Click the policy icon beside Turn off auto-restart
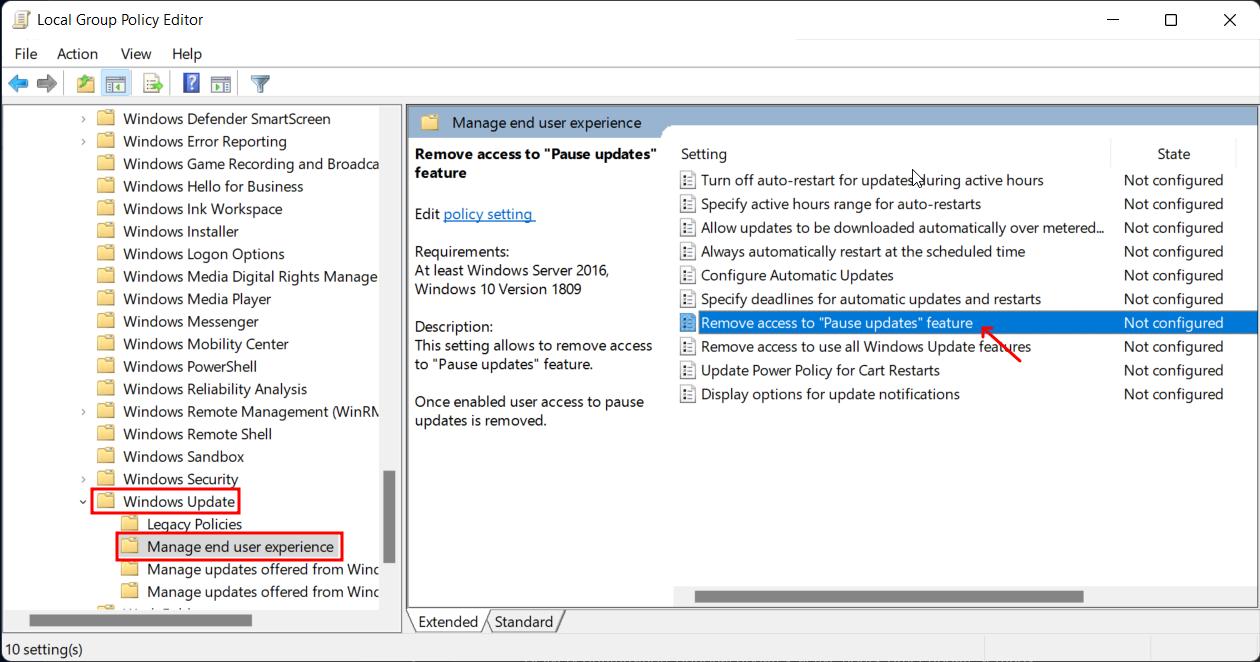This screenshot has width=1260, height=662. tap(688, 180)
